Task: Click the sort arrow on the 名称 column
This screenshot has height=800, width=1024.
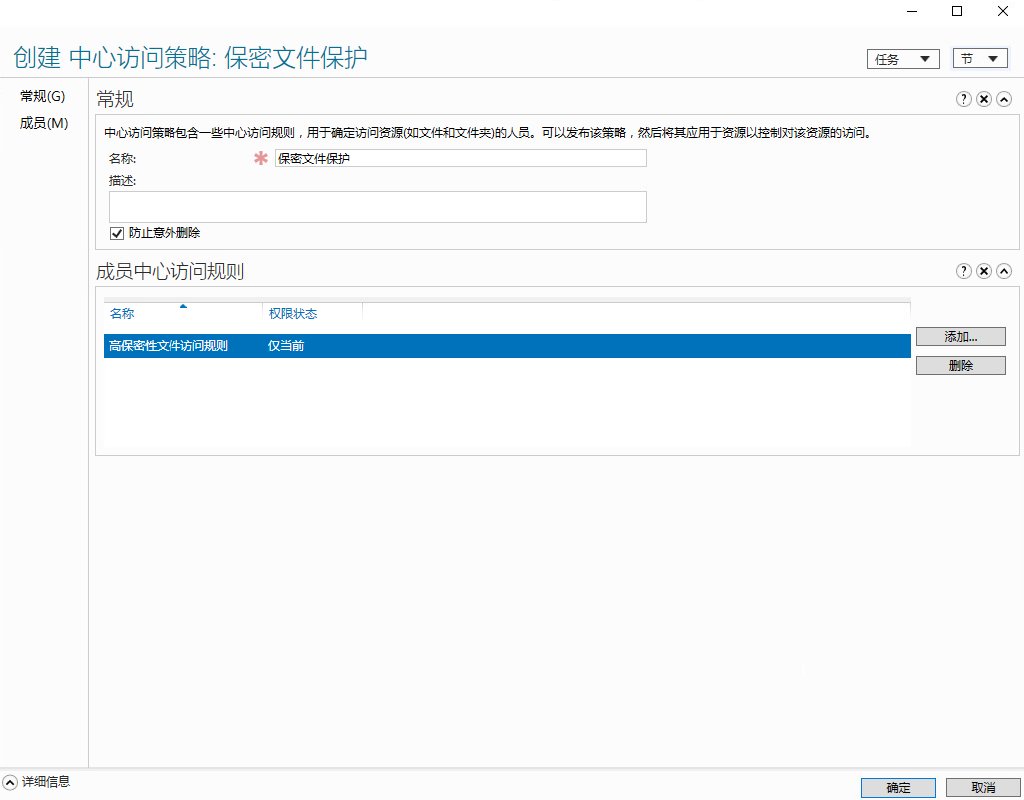Action: click(x=182, y=308)
